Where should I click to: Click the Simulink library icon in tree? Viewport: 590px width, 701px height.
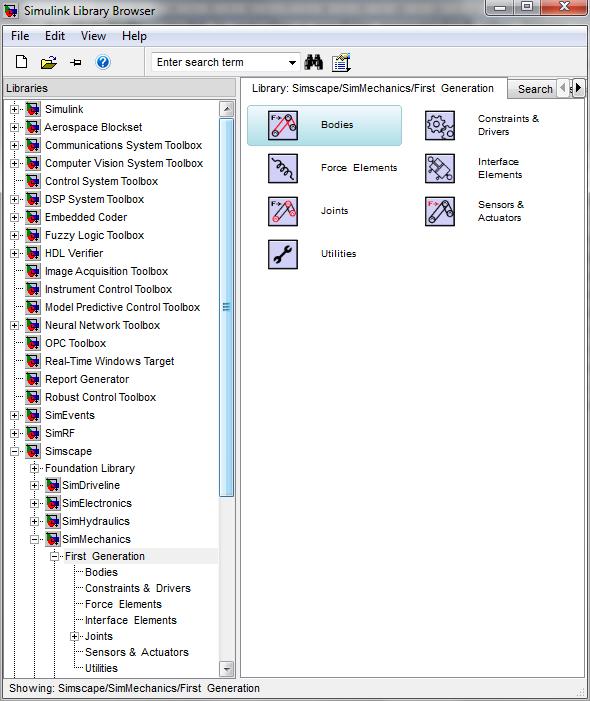[x=33, y=109]
